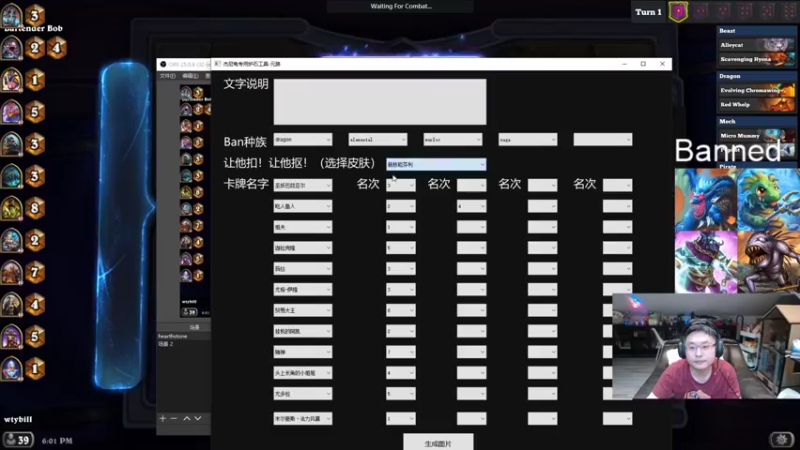Click the Red Whelp minion entry

click(x=756, y=105)
